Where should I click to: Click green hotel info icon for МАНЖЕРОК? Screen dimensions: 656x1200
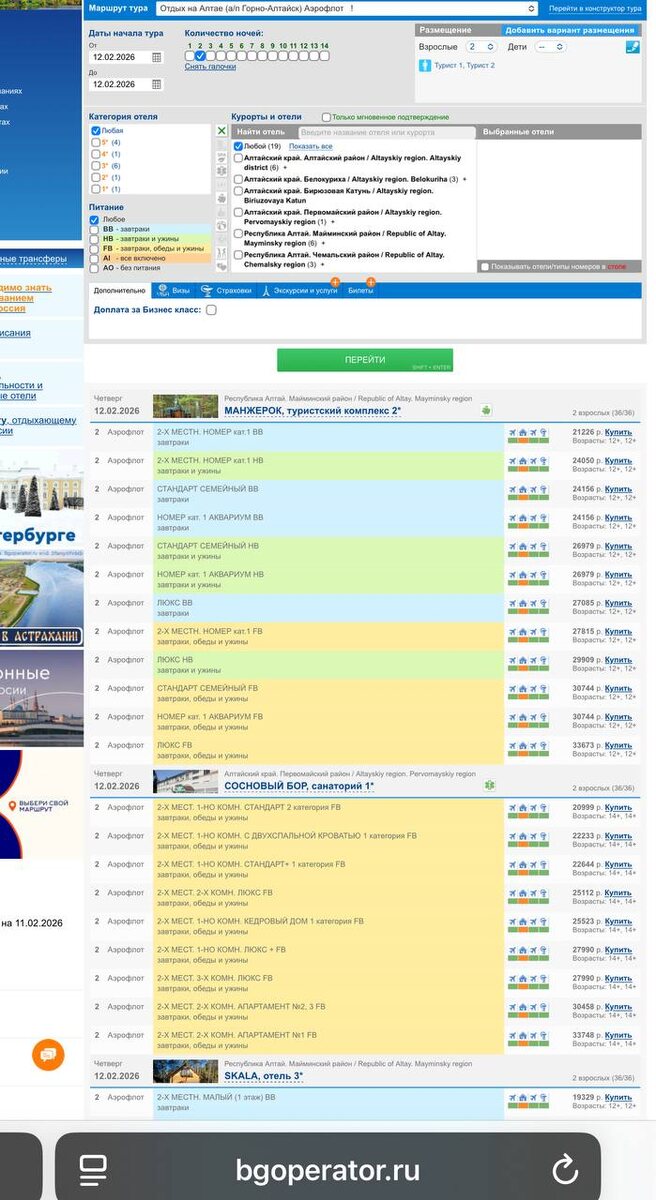486,410
